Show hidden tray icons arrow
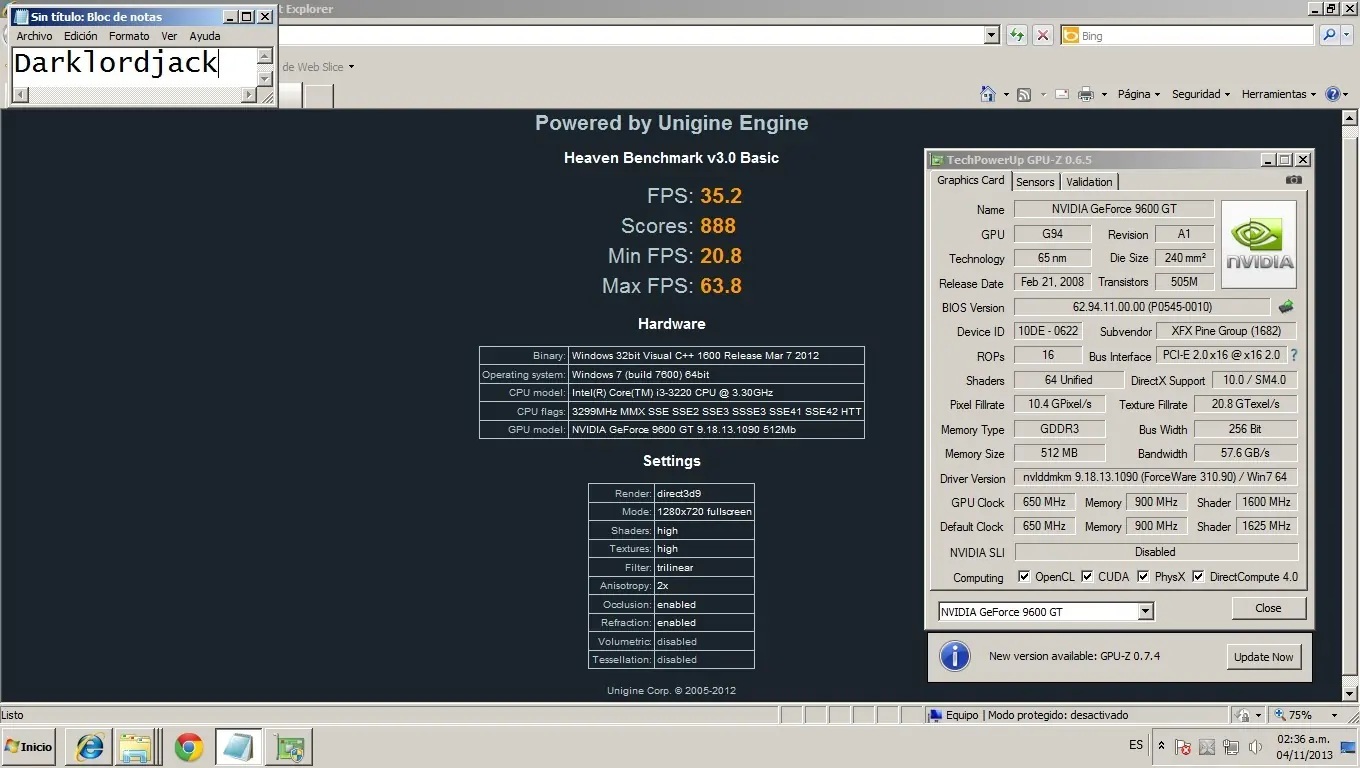The width and height of the screenshot is (1360, 768). (x=1161, y=746)
